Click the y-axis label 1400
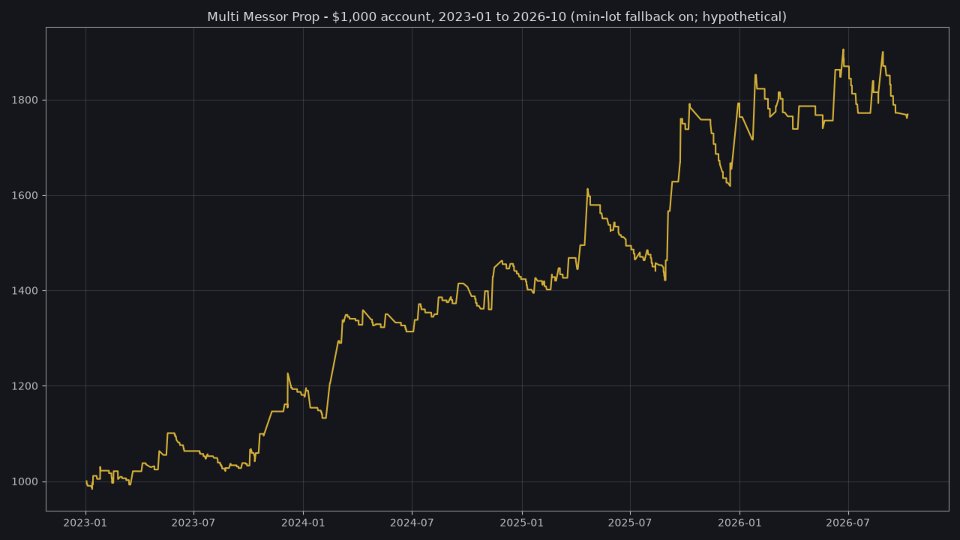 point(24,291)
